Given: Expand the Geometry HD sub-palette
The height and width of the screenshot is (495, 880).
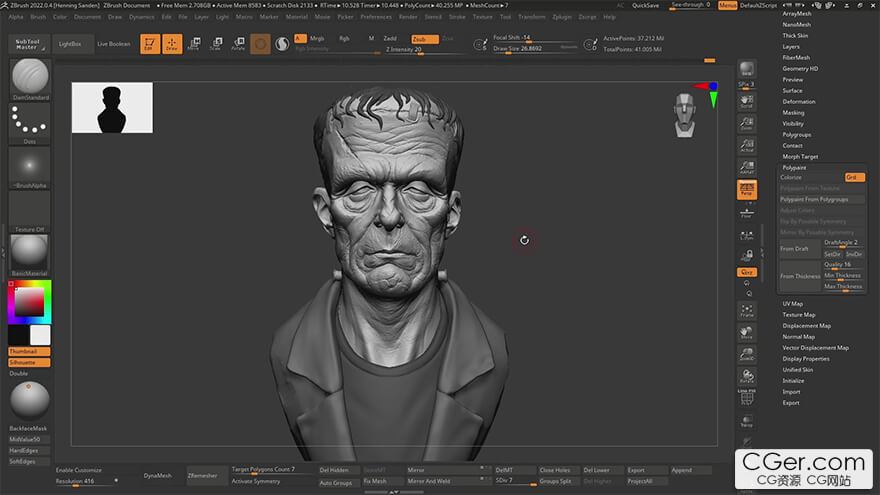Looking at the screenshot, I should pos(800,68).
